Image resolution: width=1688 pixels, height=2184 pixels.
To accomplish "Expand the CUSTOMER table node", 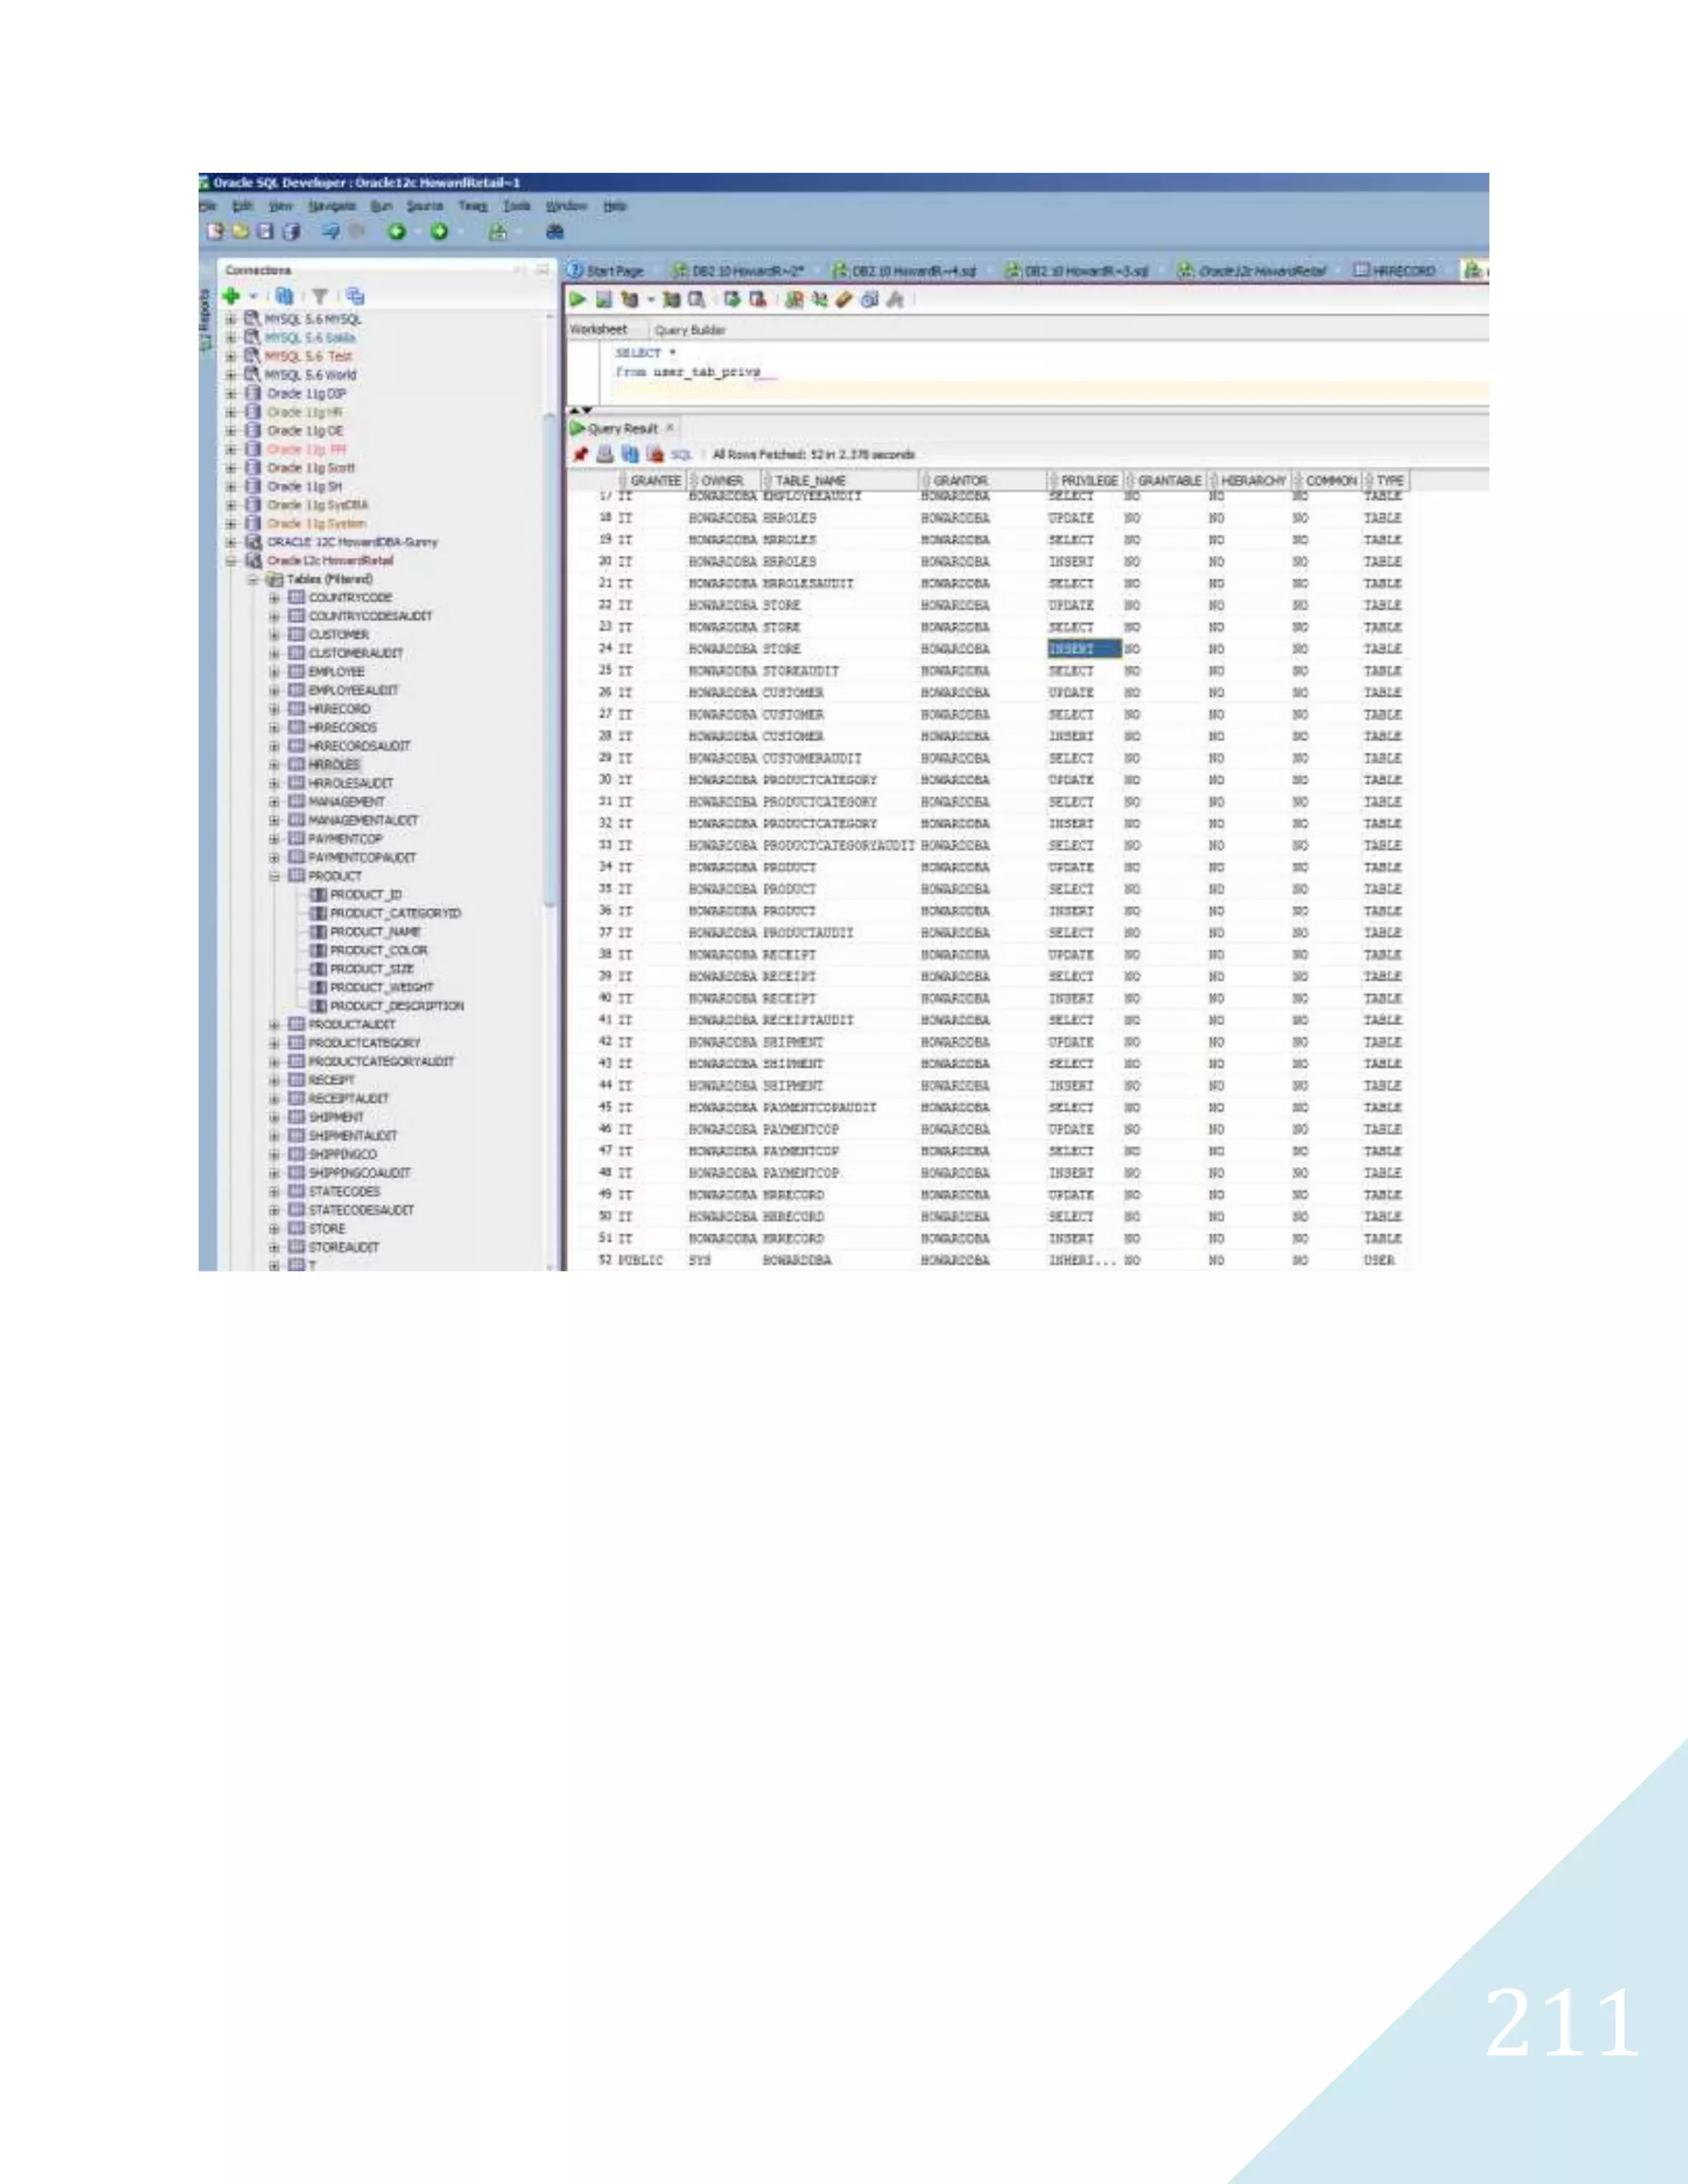I will (x=274, y=635).
